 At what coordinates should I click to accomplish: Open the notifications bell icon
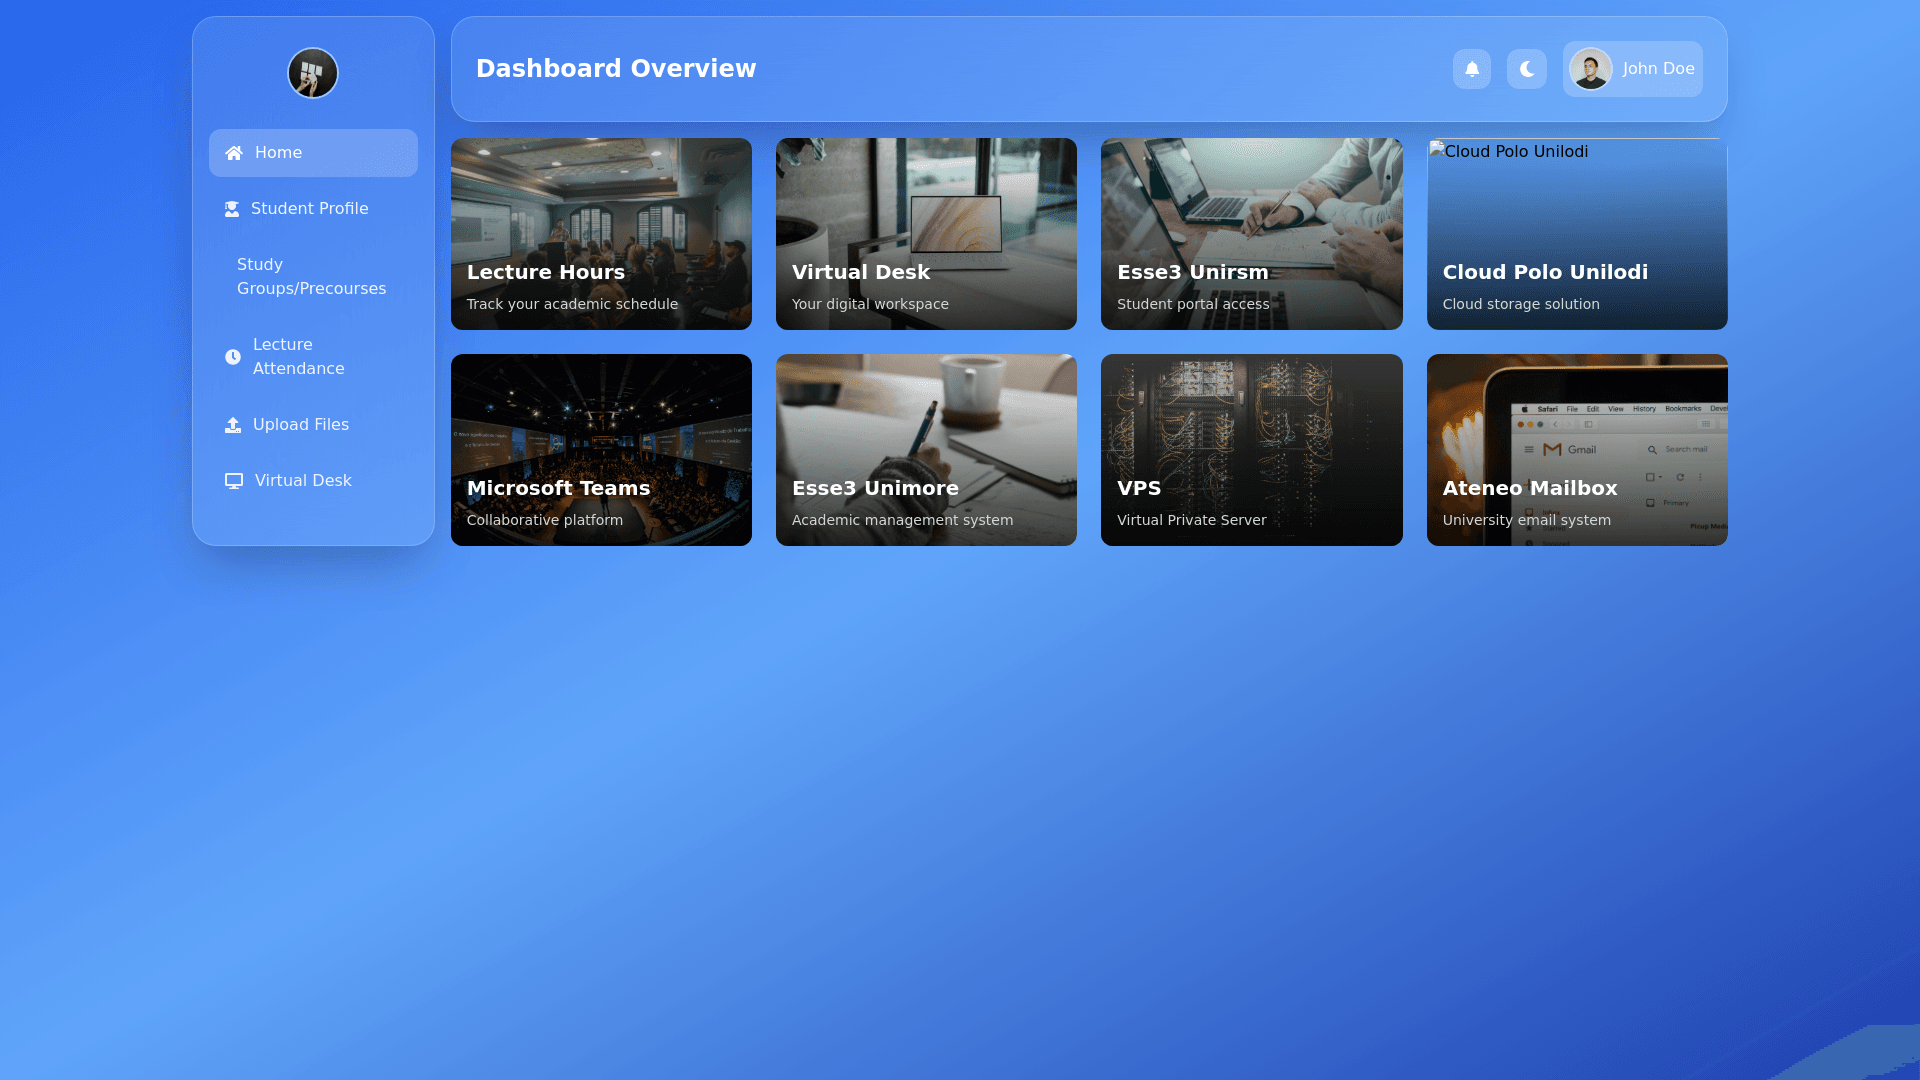coord(1471,69)
